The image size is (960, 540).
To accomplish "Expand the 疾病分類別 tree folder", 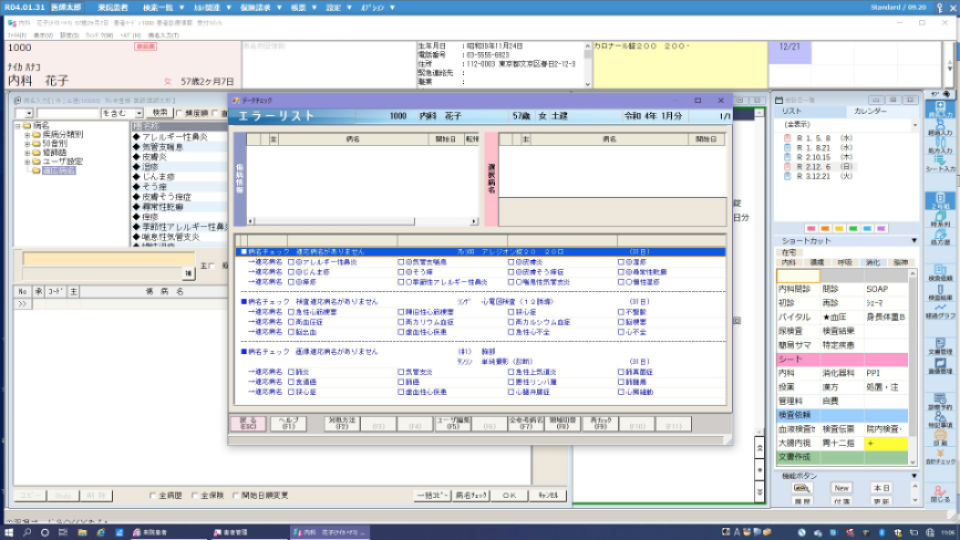I will (x=27, y=134).
